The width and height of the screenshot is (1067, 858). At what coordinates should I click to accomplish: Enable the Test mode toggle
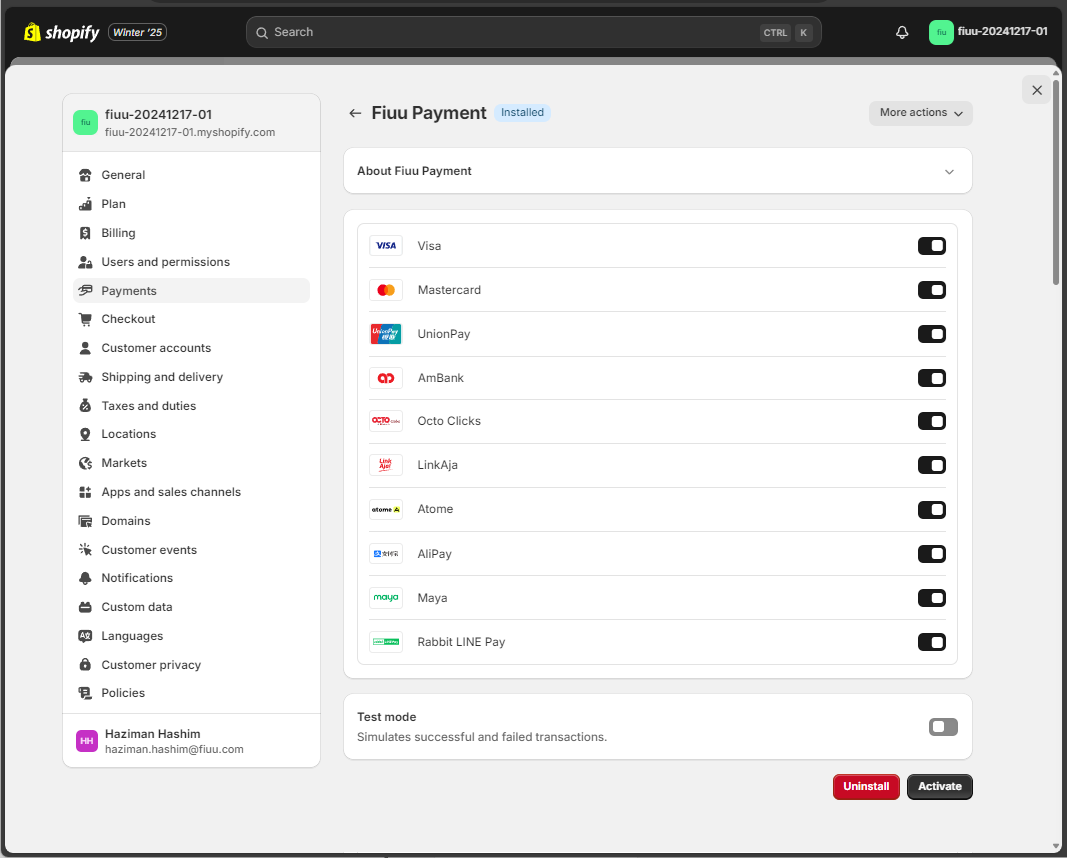[943, 727]
